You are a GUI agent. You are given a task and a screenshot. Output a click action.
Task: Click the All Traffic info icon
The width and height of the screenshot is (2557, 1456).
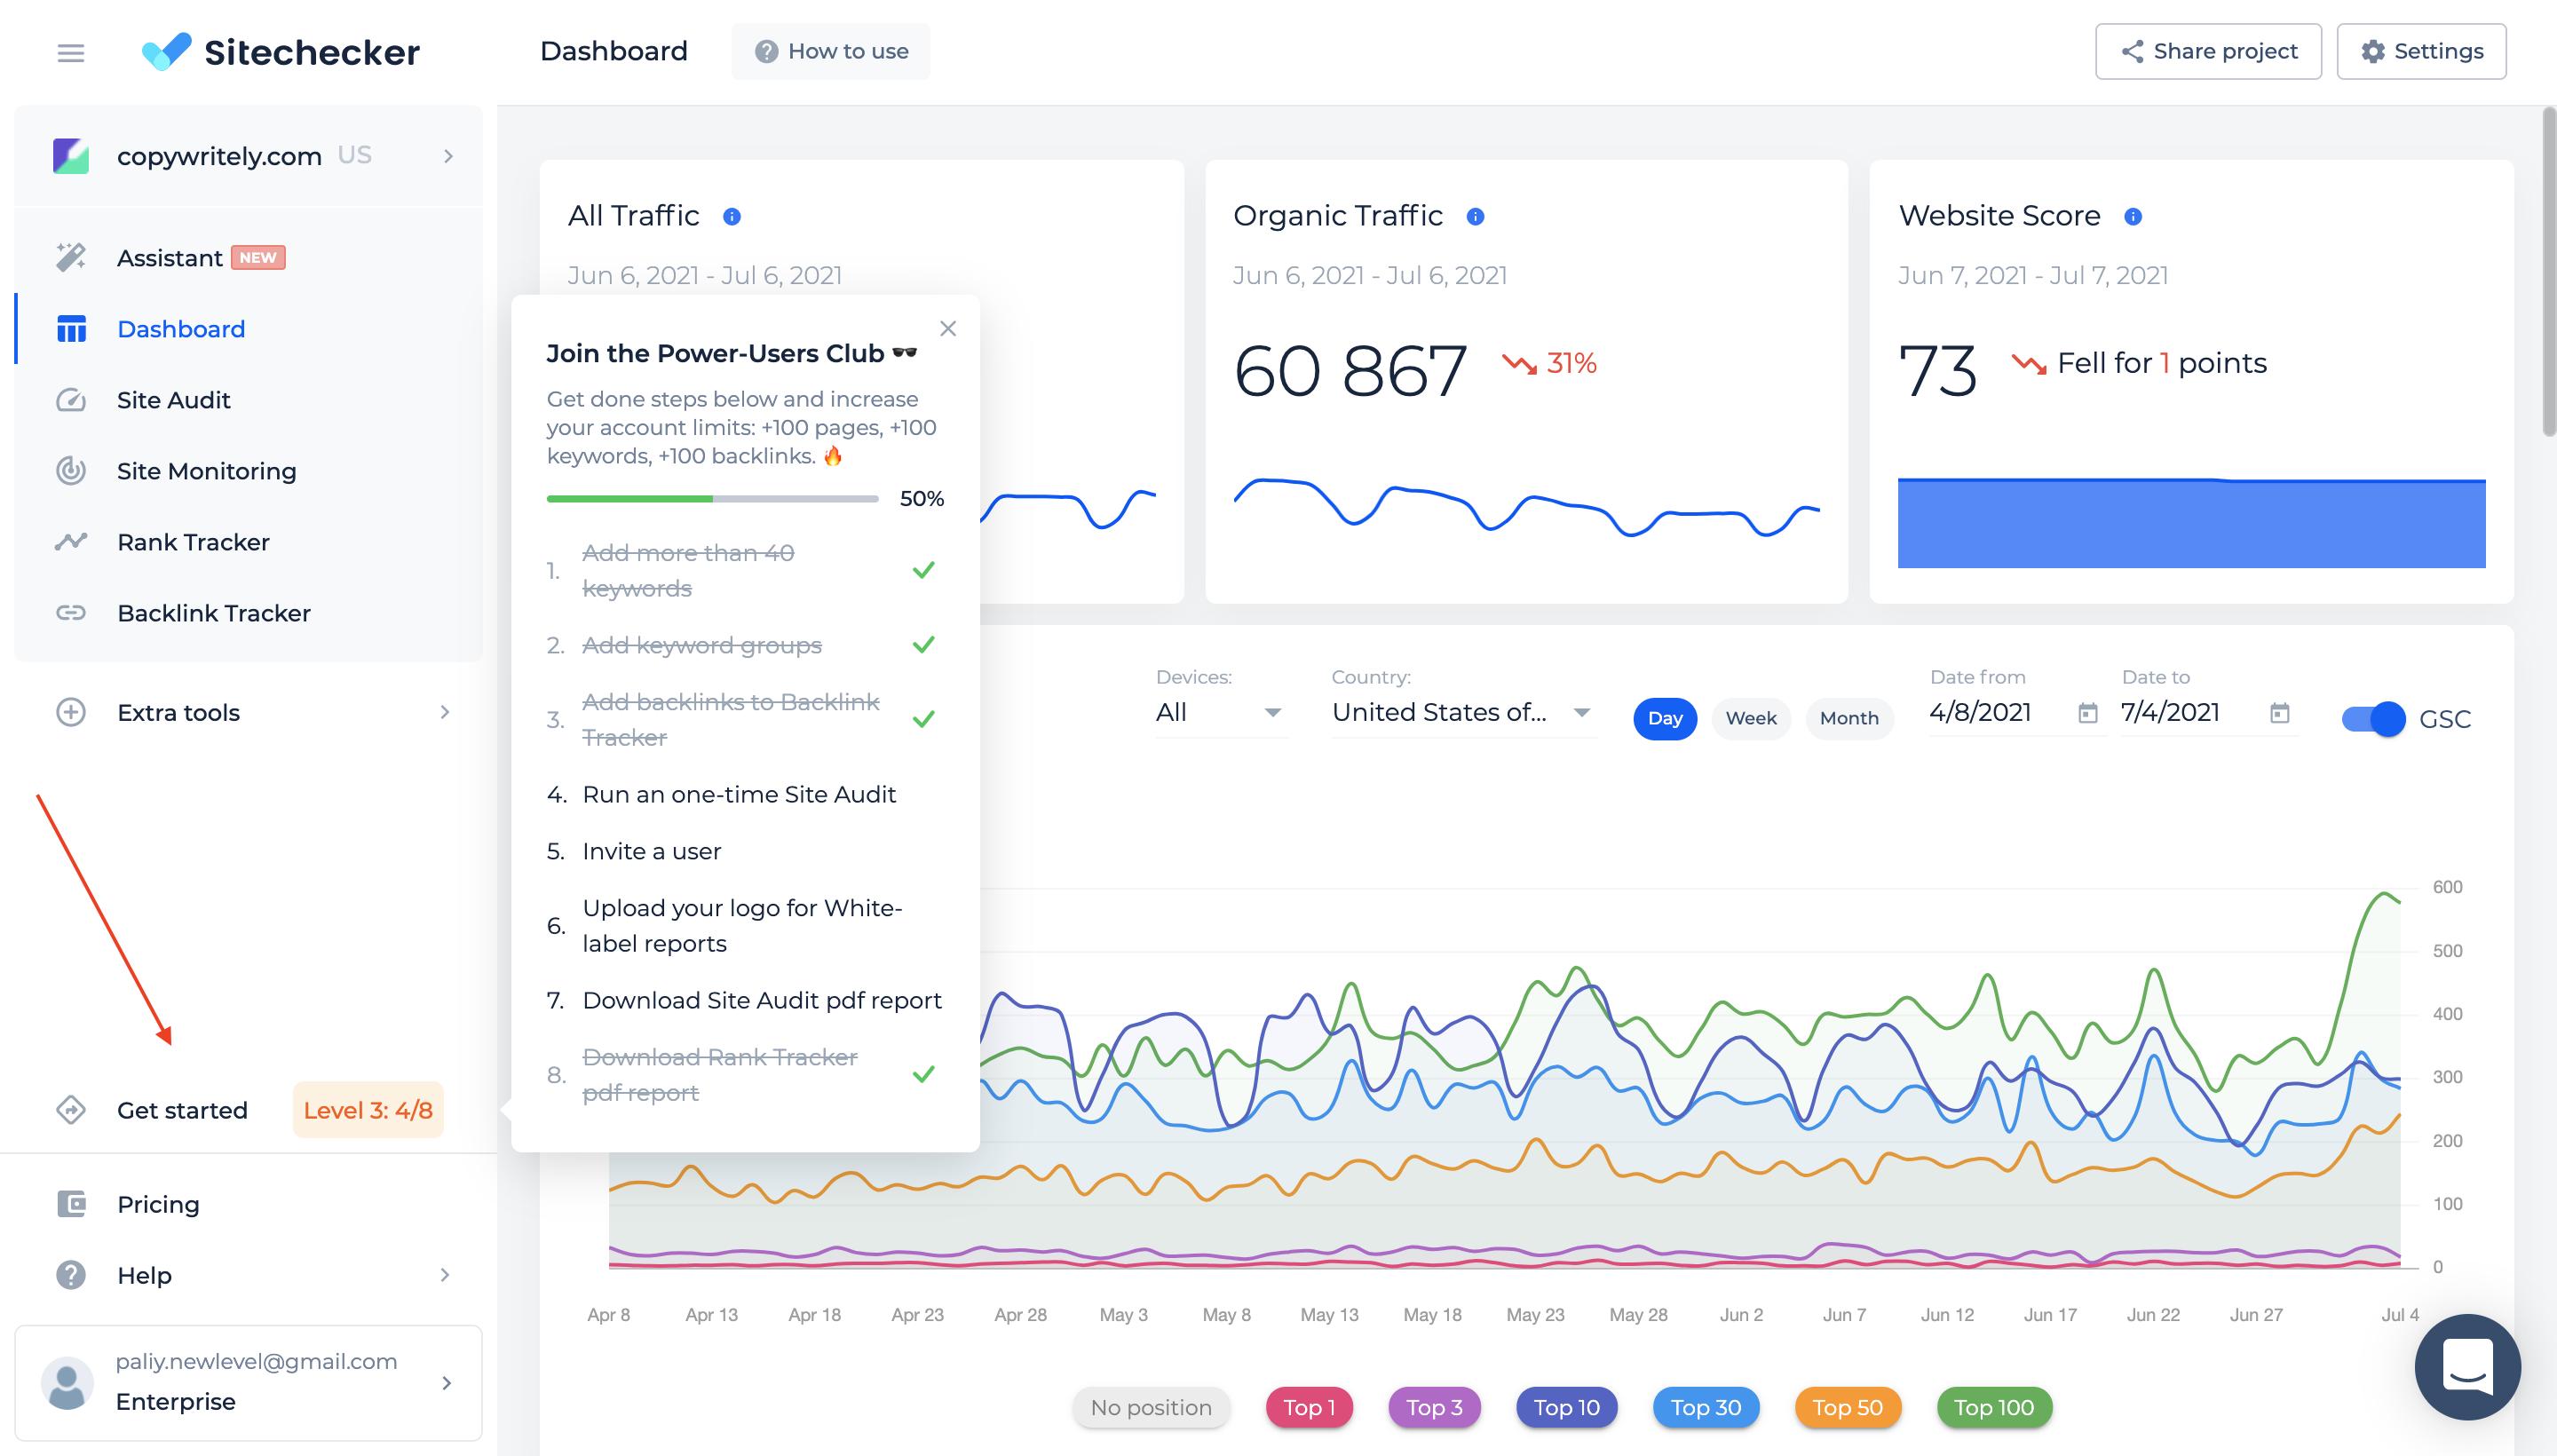coord(732,216)
